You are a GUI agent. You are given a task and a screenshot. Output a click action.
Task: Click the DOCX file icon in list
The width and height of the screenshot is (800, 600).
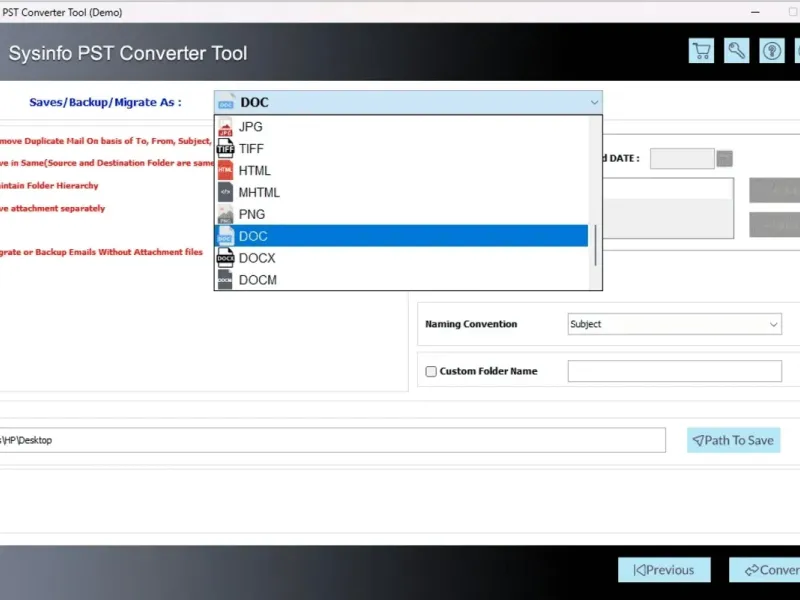225,258
